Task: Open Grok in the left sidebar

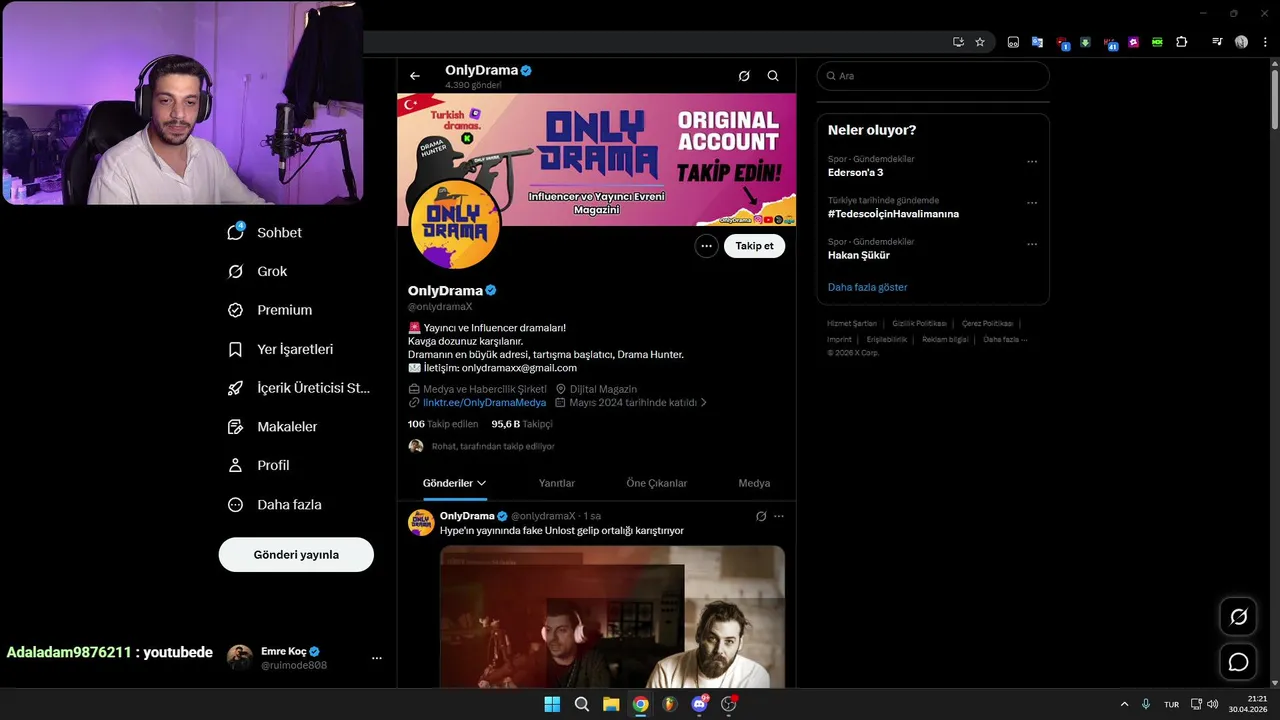Action: 258,271
